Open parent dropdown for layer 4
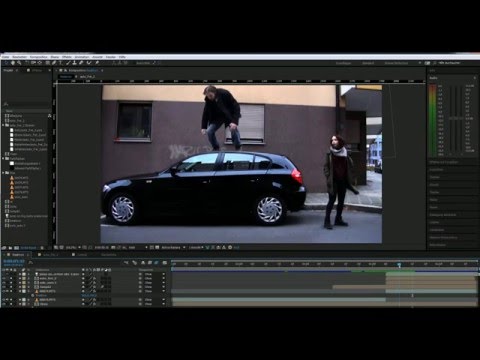 click(154, 287)
